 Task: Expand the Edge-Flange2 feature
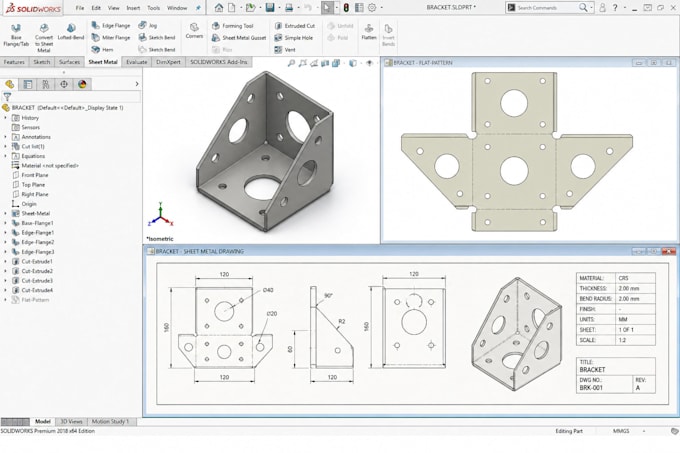(6, 242)
